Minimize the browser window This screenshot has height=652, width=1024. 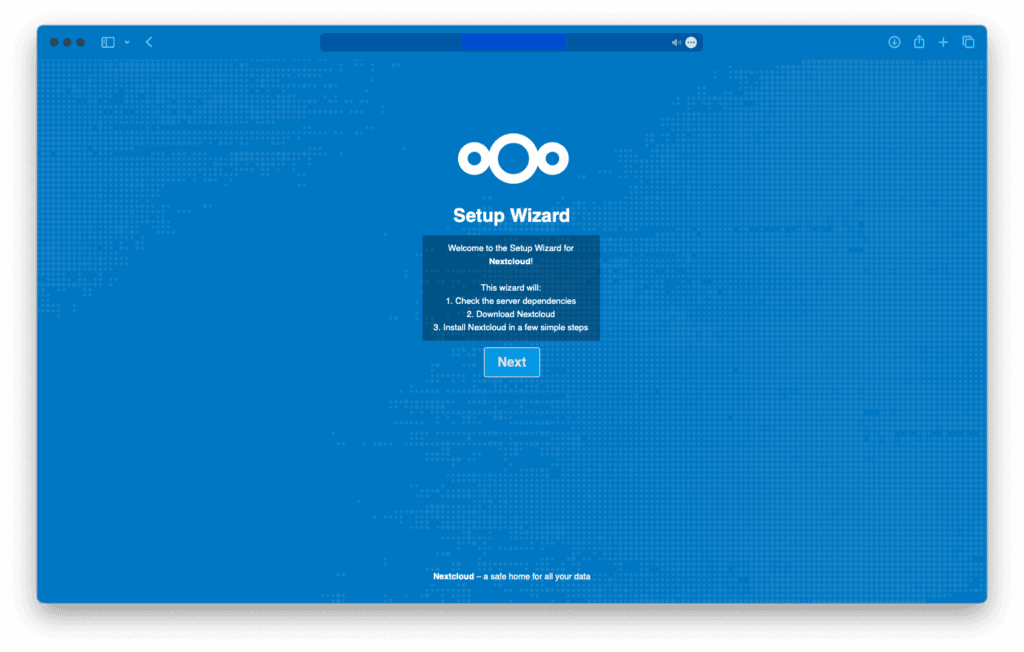(68, 42)
